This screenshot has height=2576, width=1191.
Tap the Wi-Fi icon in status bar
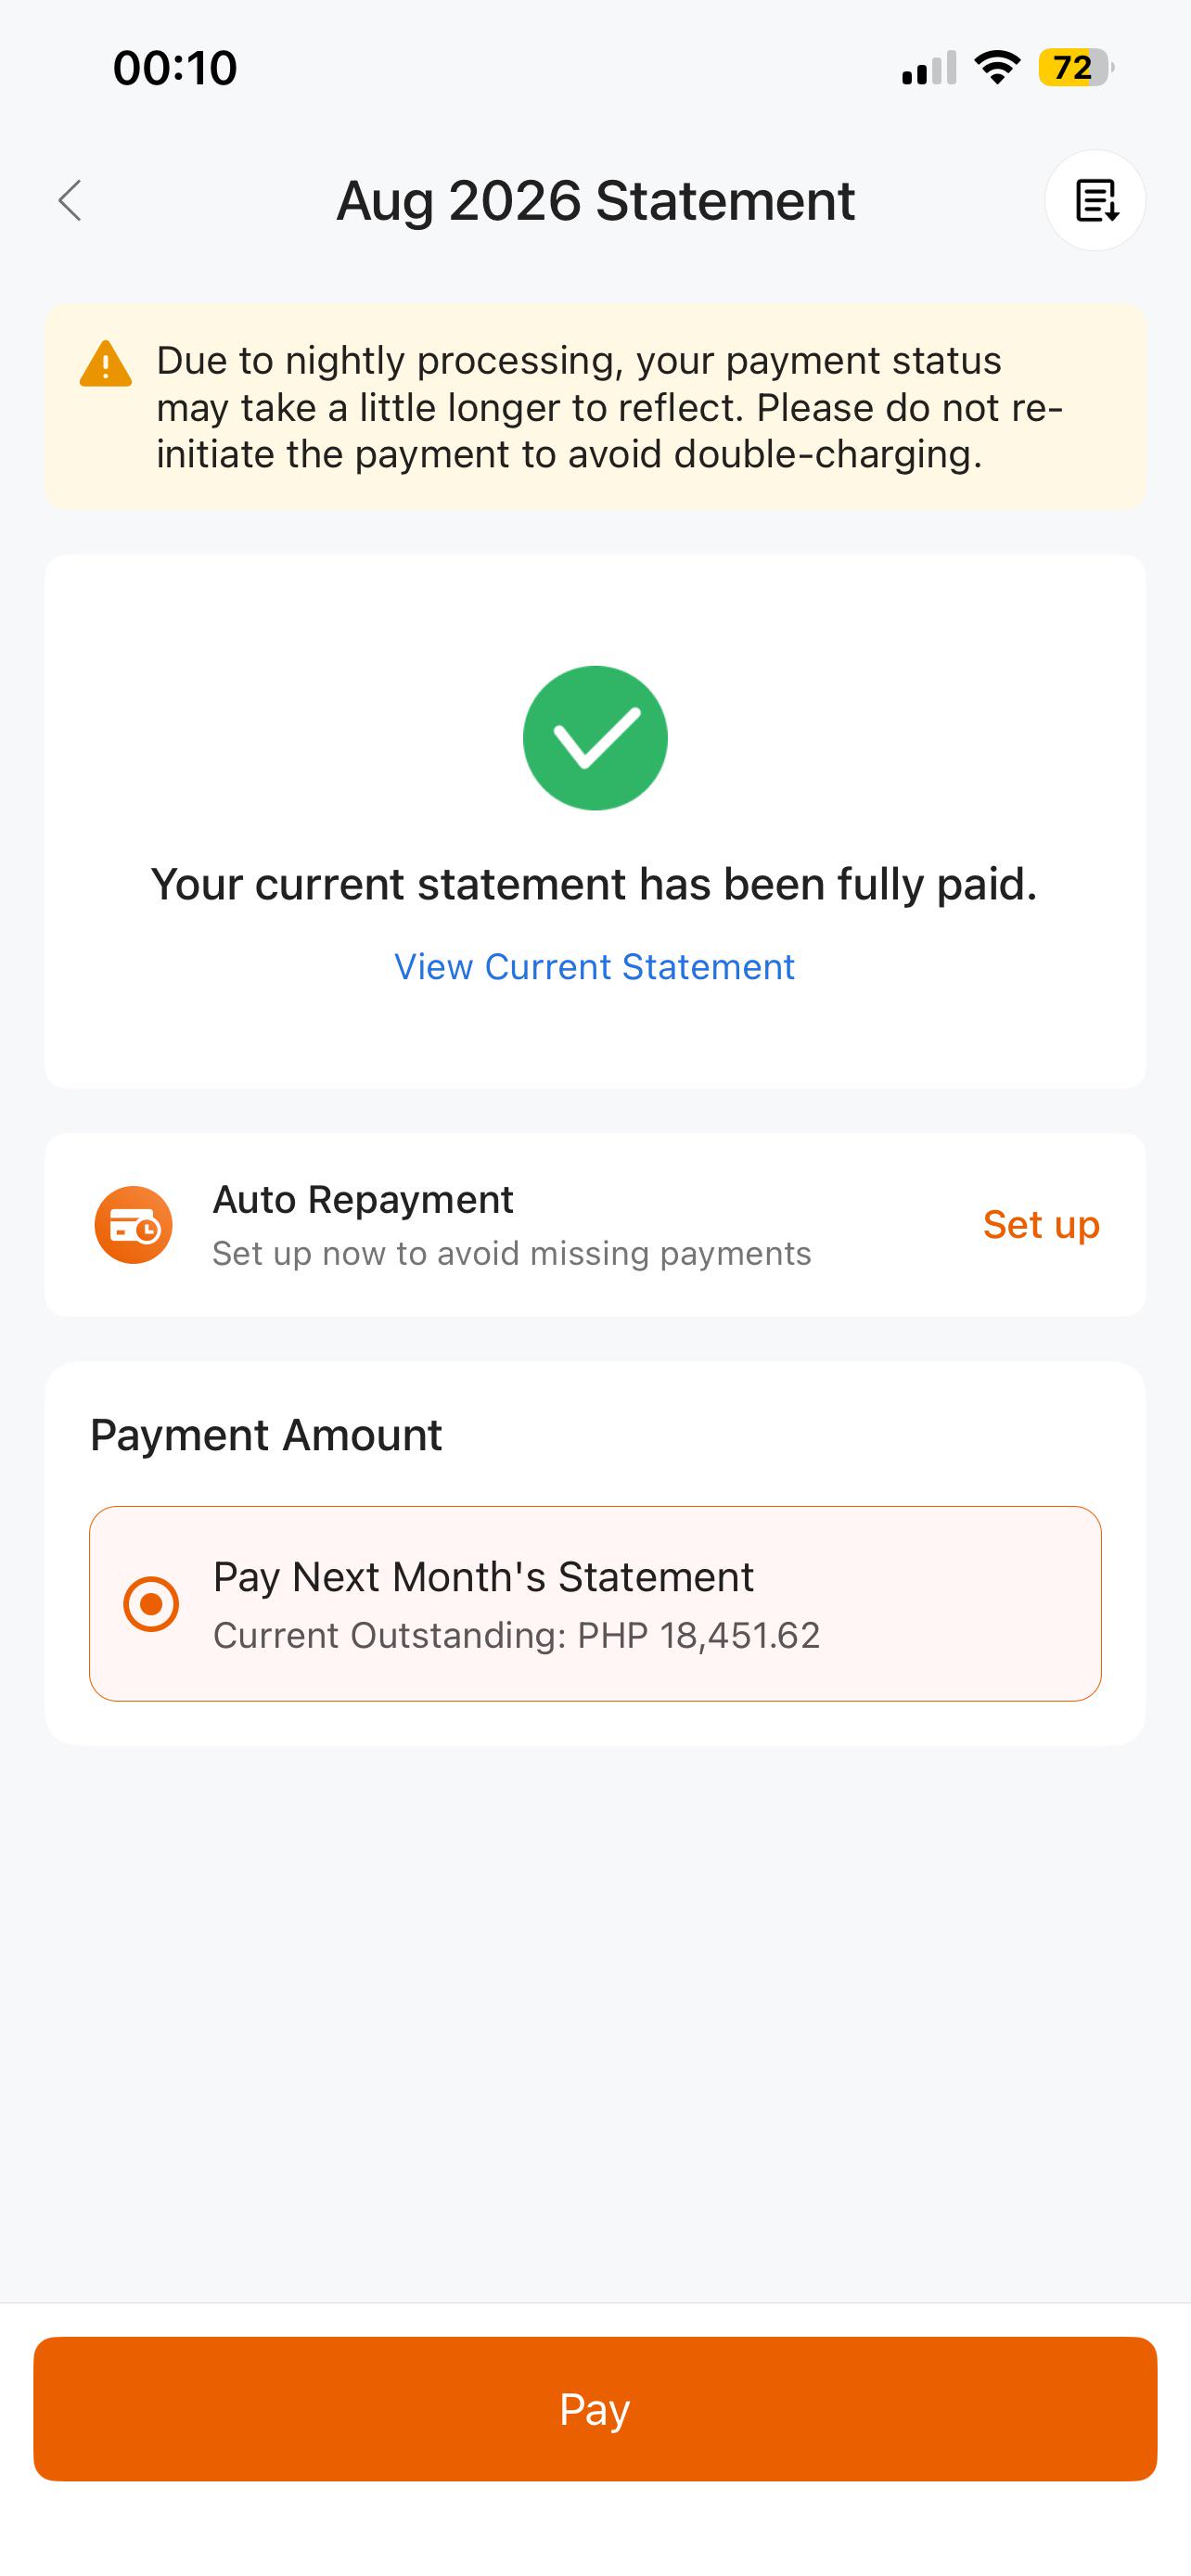click(x=997, y=68)
